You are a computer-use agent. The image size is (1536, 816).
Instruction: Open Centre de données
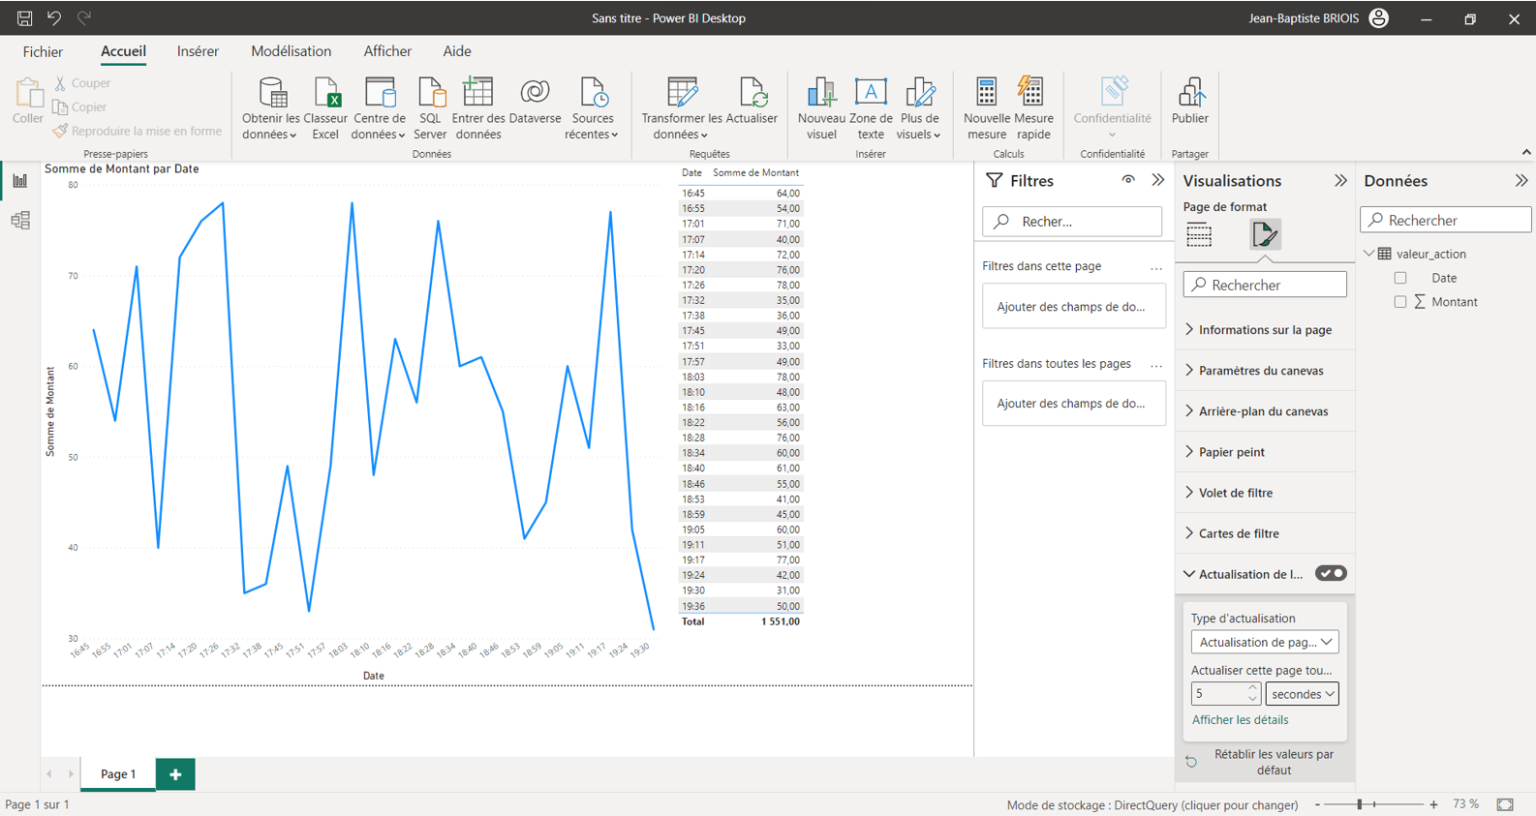click(379, 108)
